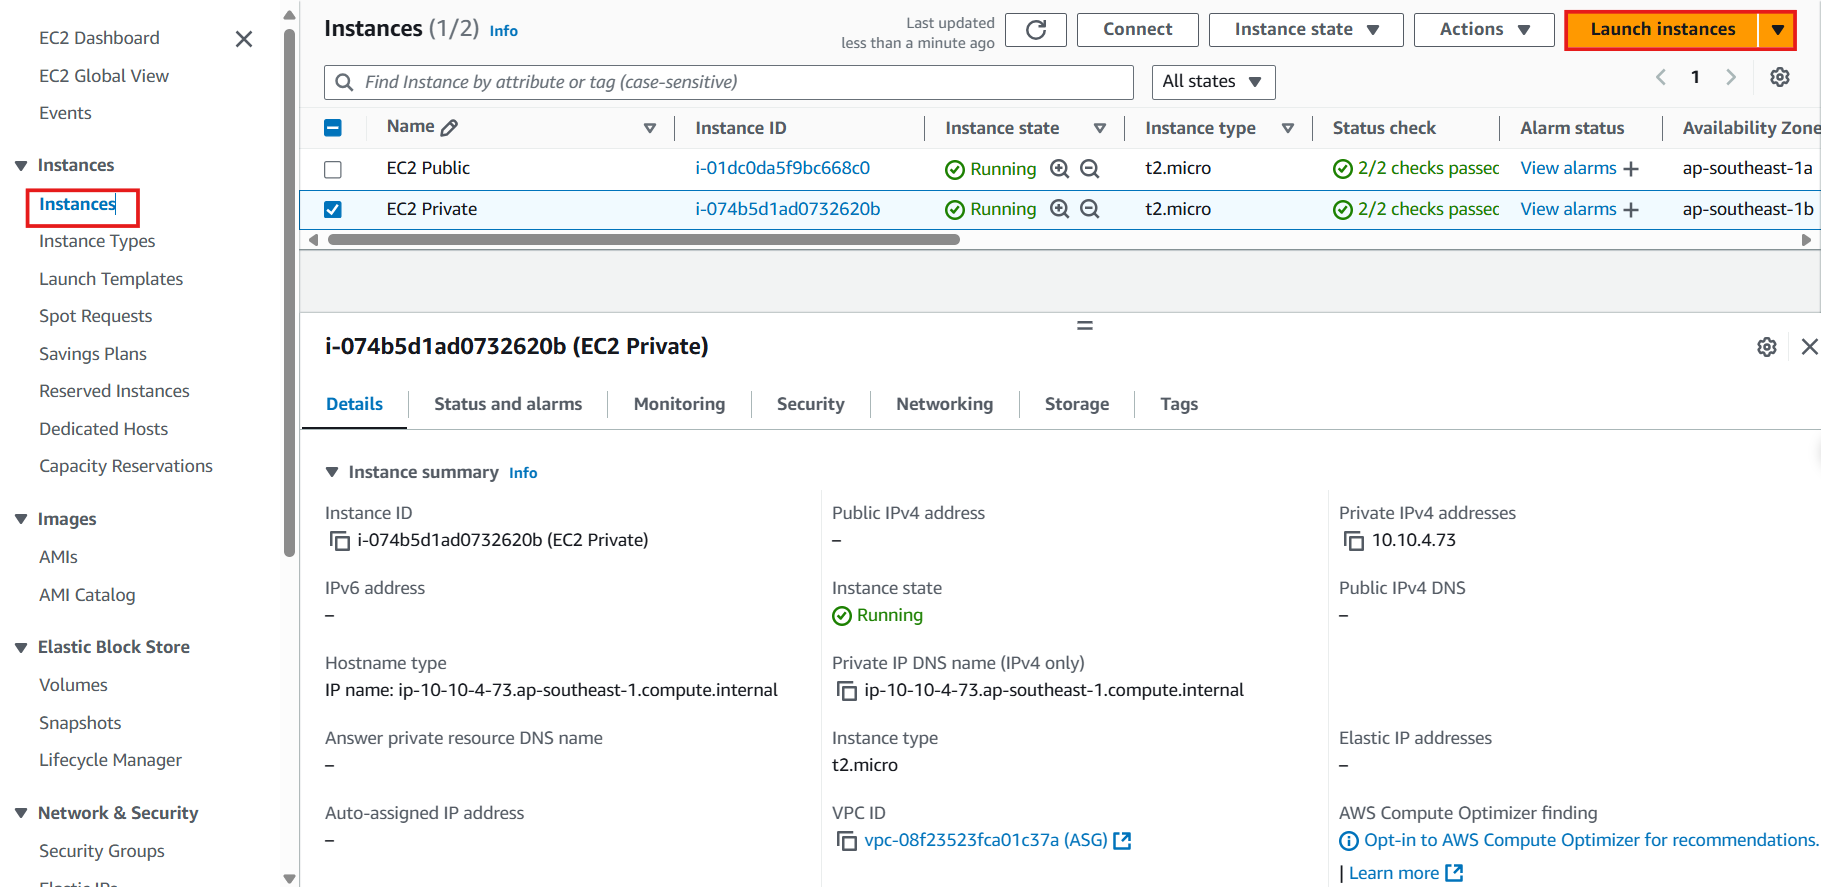1821x887 pixels.
Task: Copy the Instance ID in details
Action: click(x=340, y=541)
